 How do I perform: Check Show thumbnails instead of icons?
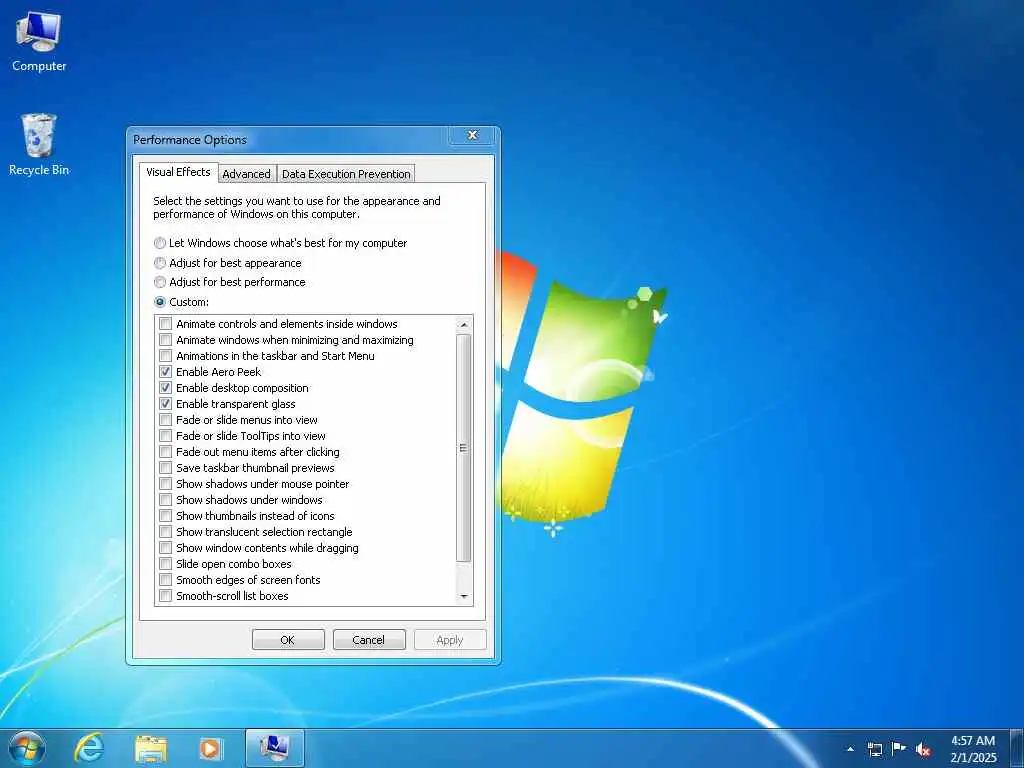[166, 516]
